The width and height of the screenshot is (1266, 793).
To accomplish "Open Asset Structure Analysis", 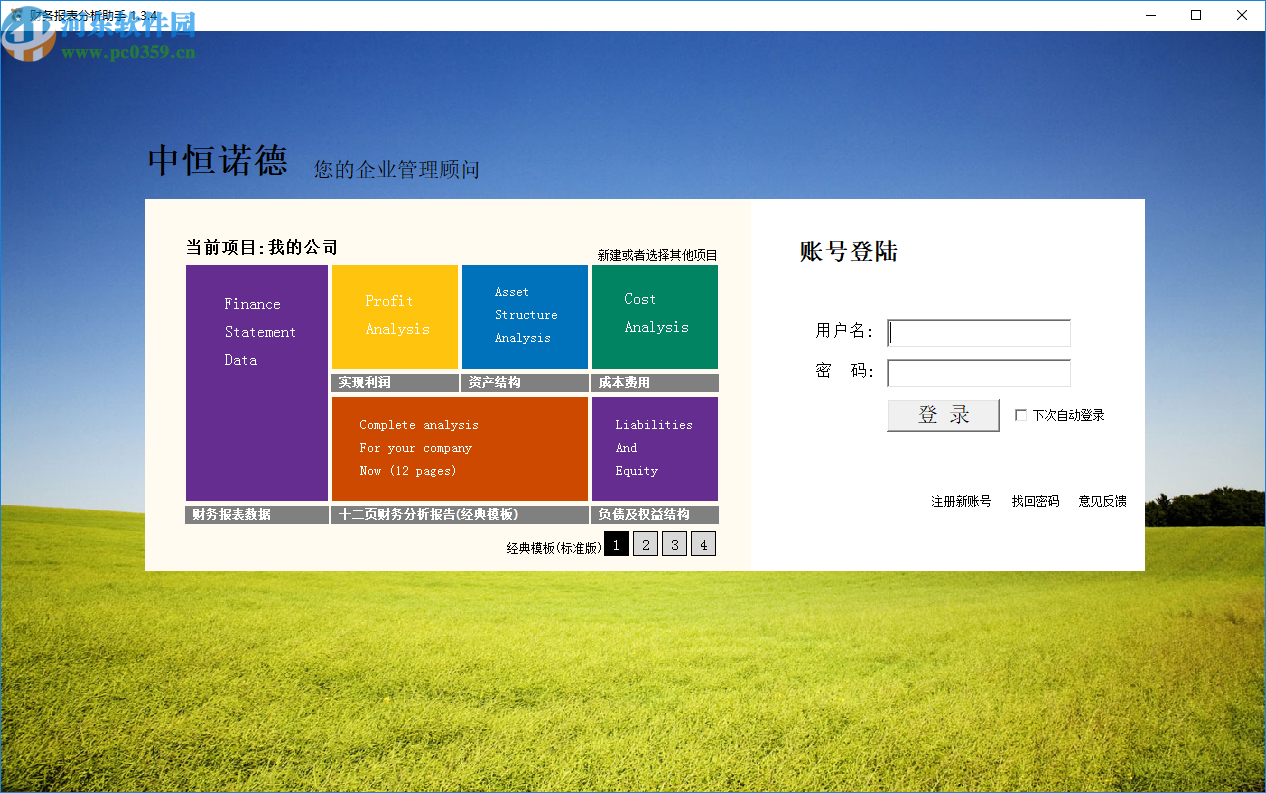I will [524, 317].
